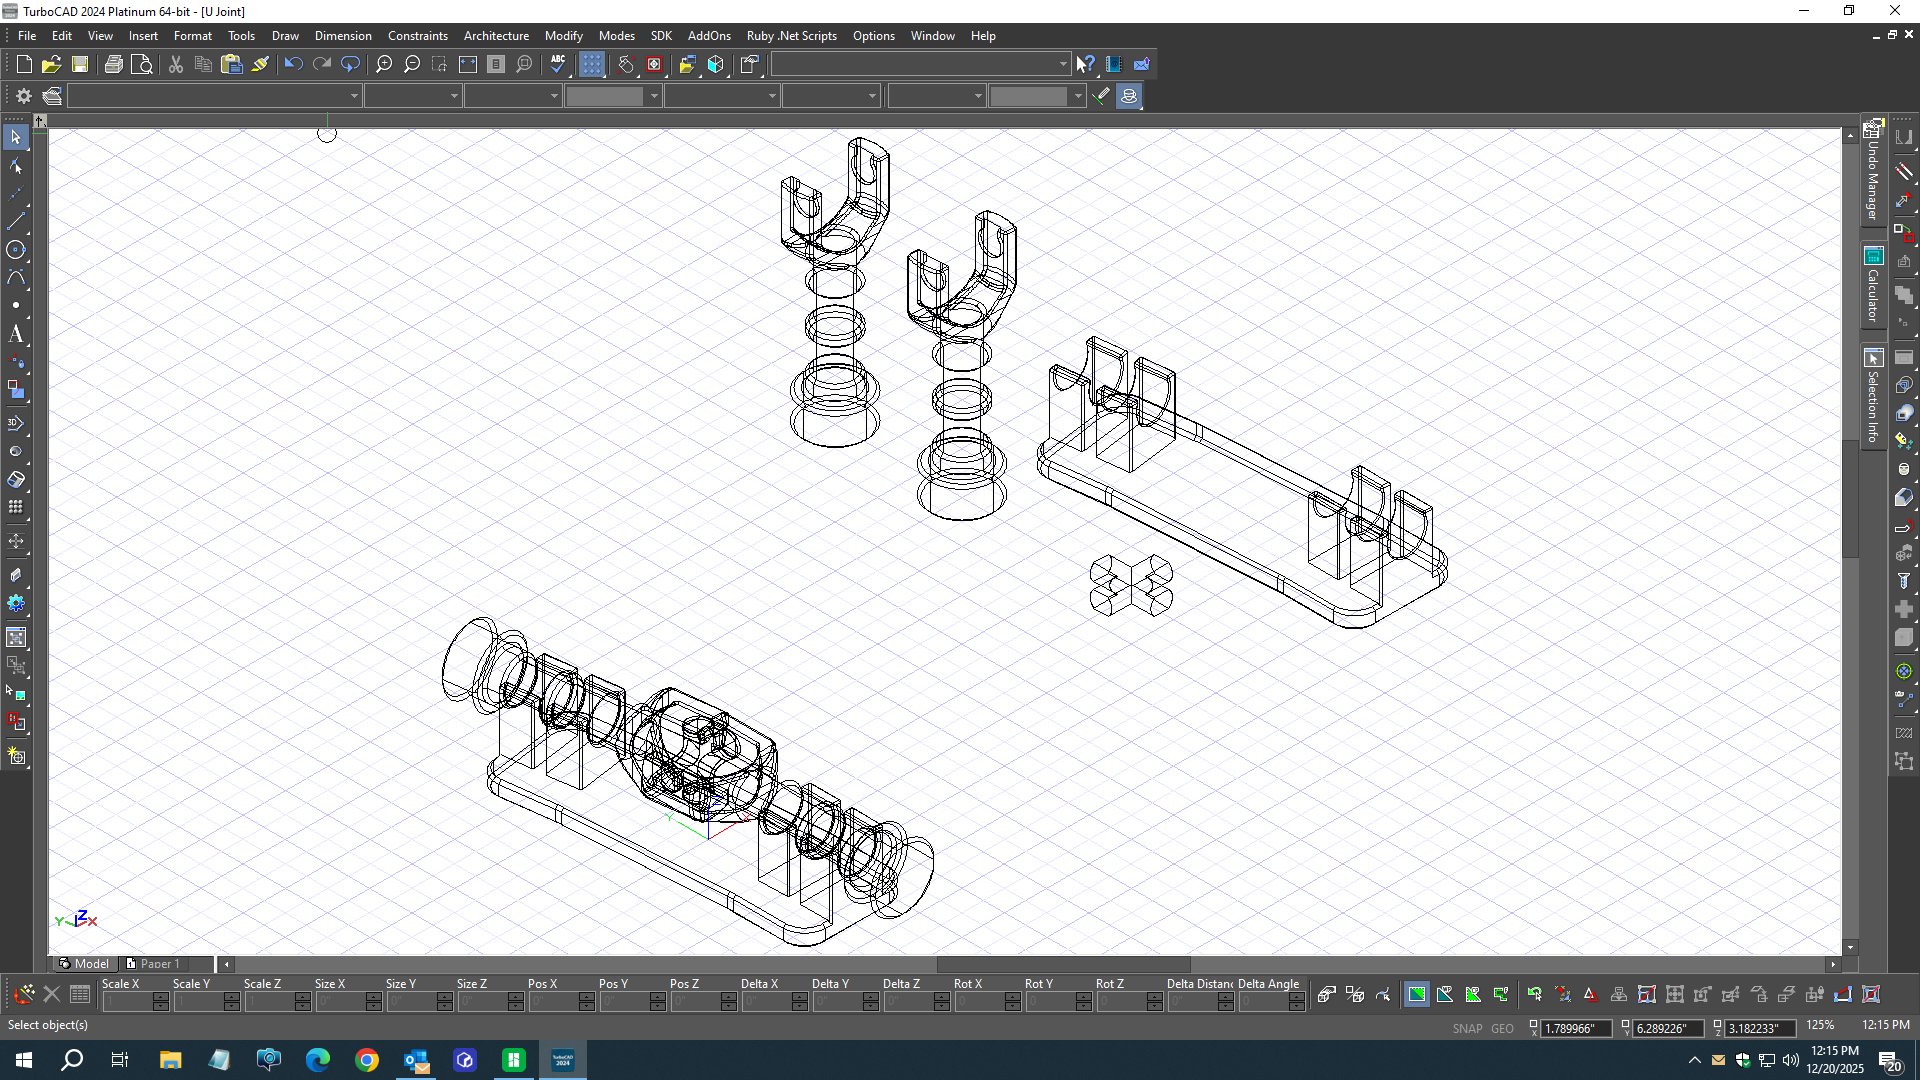
Task: Zoom in using the magnifier plus icon
Action: point(384,65)
